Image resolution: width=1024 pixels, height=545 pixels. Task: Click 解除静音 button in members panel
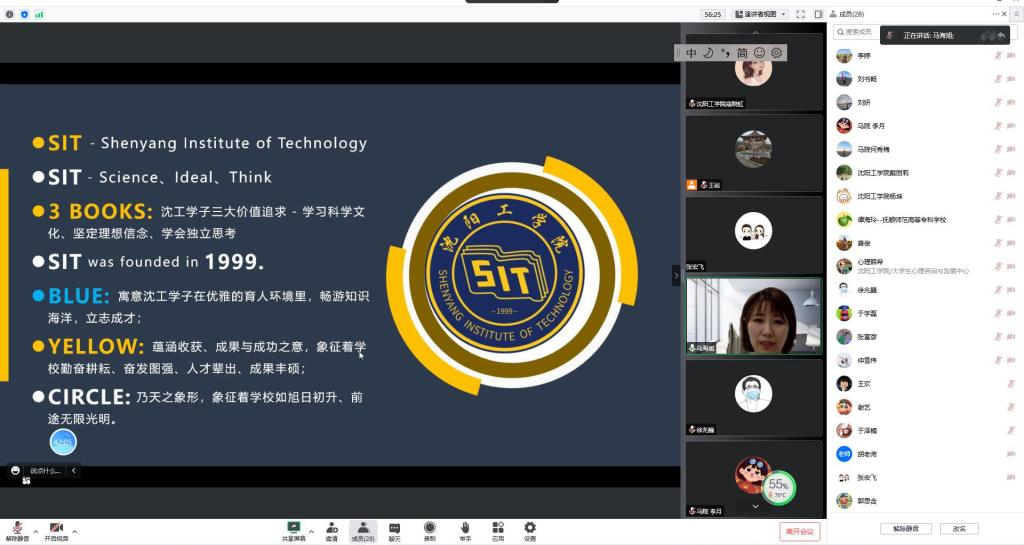tap(905, 529)
